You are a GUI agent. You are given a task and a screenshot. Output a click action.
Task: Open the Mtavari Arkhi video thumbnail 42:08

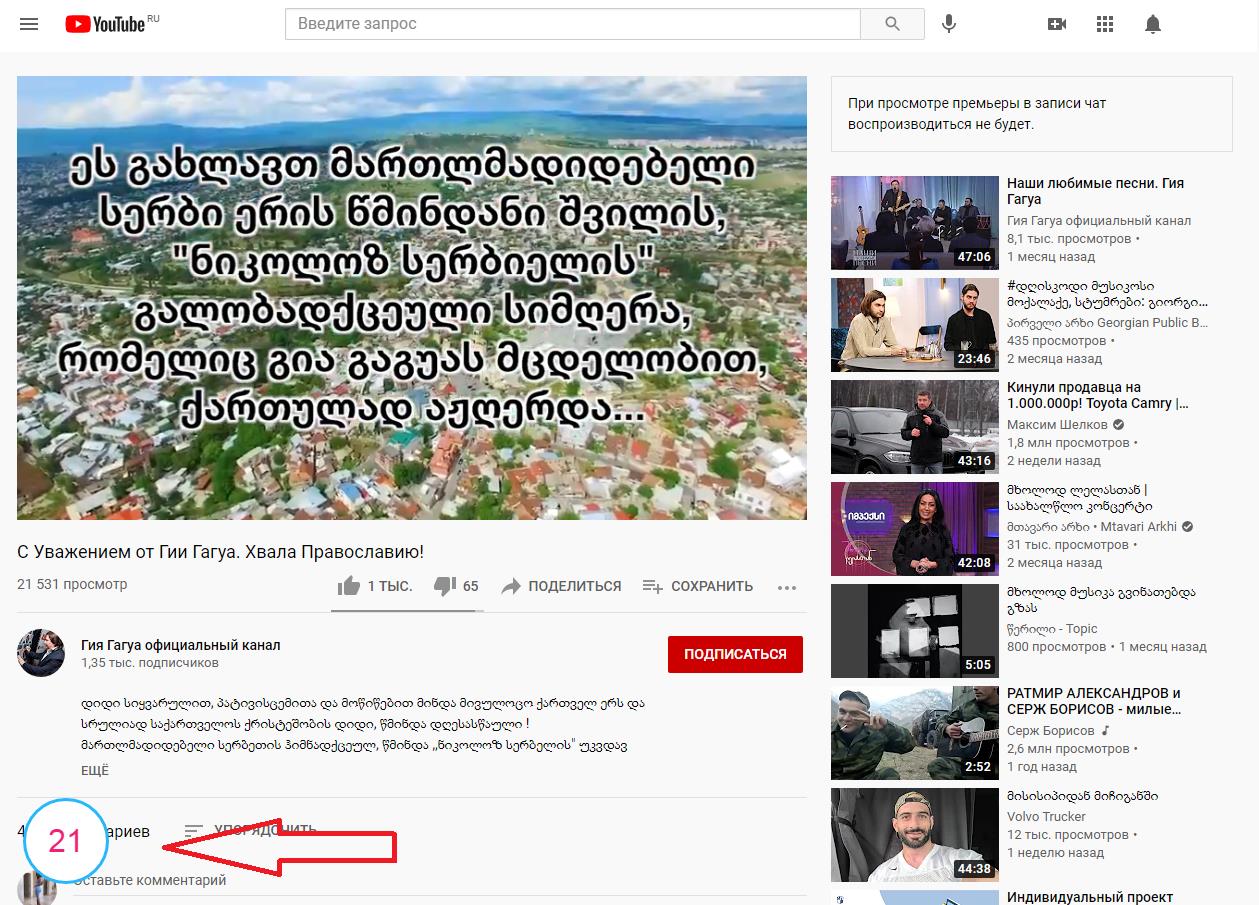pyautogui.click(x=915, y=529)
